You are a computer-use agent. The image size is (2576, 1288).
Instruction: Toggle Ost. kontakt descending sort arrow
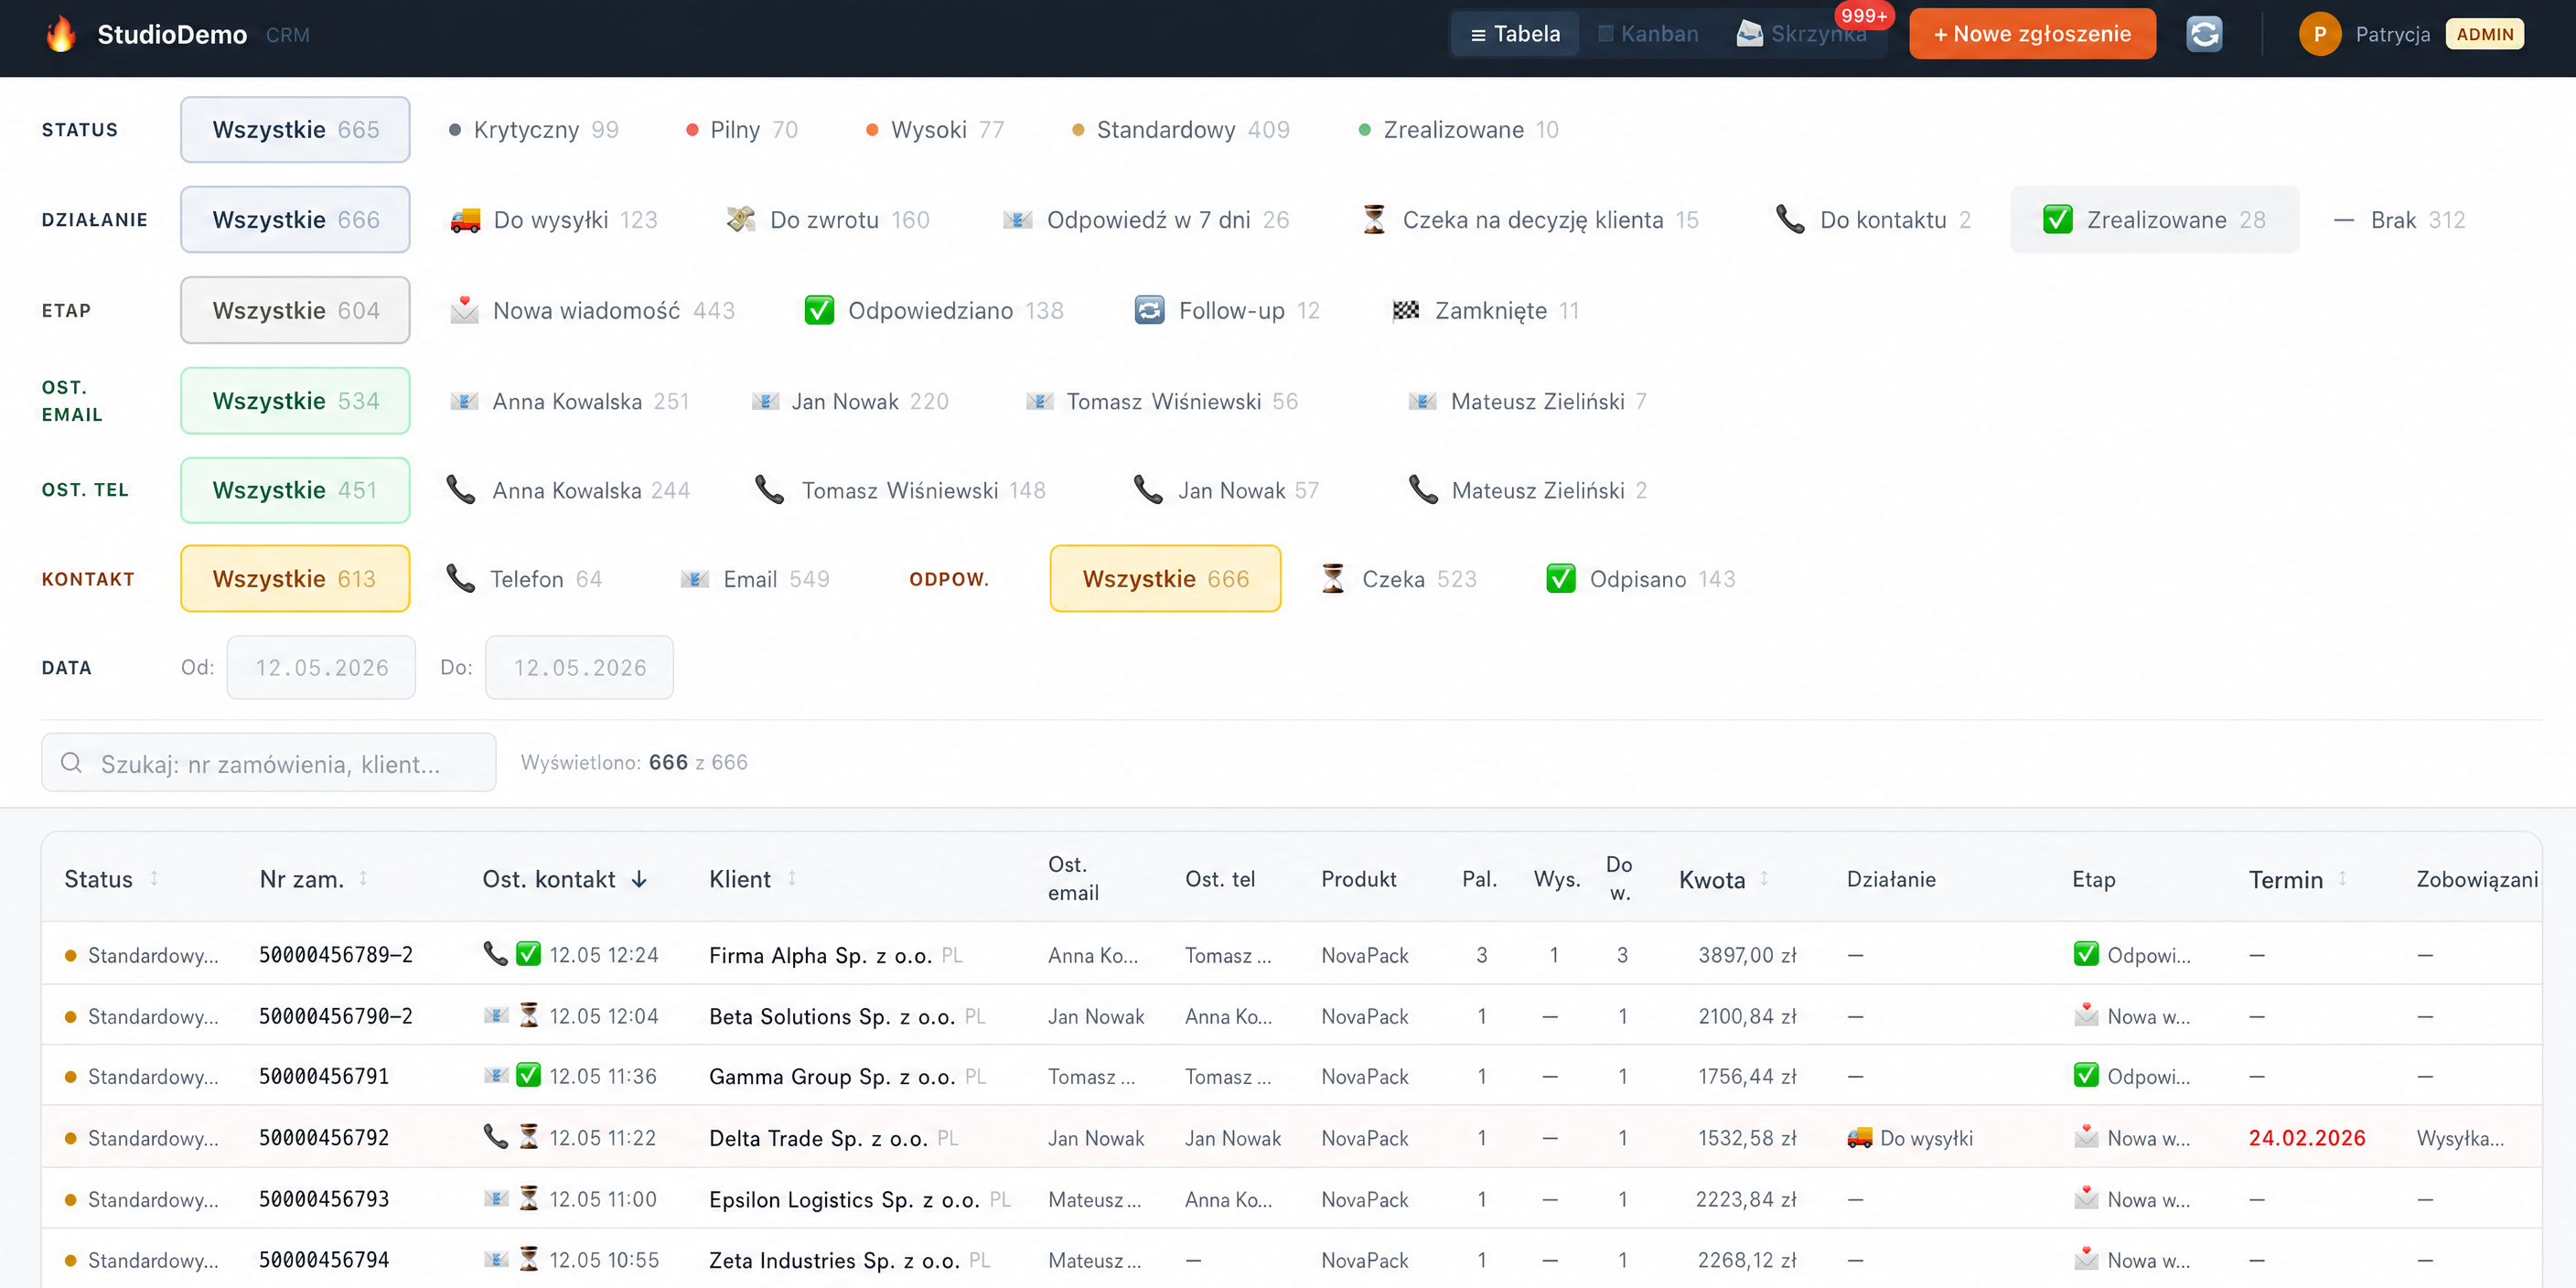point(639,879)
